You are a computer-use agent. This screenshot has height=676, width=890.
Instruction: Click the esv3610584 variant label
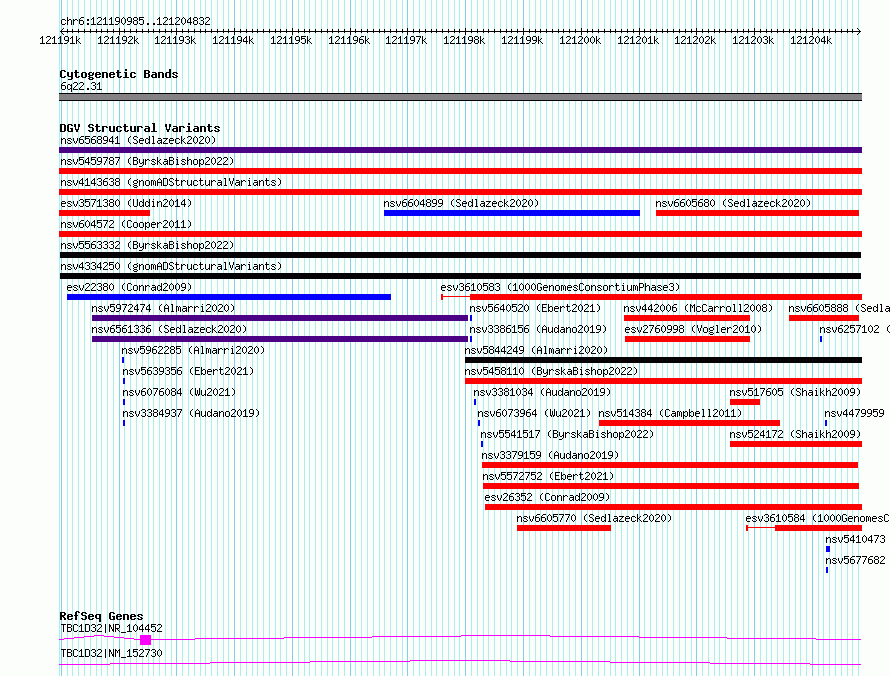pyautogui.click(x=817, y=518)
